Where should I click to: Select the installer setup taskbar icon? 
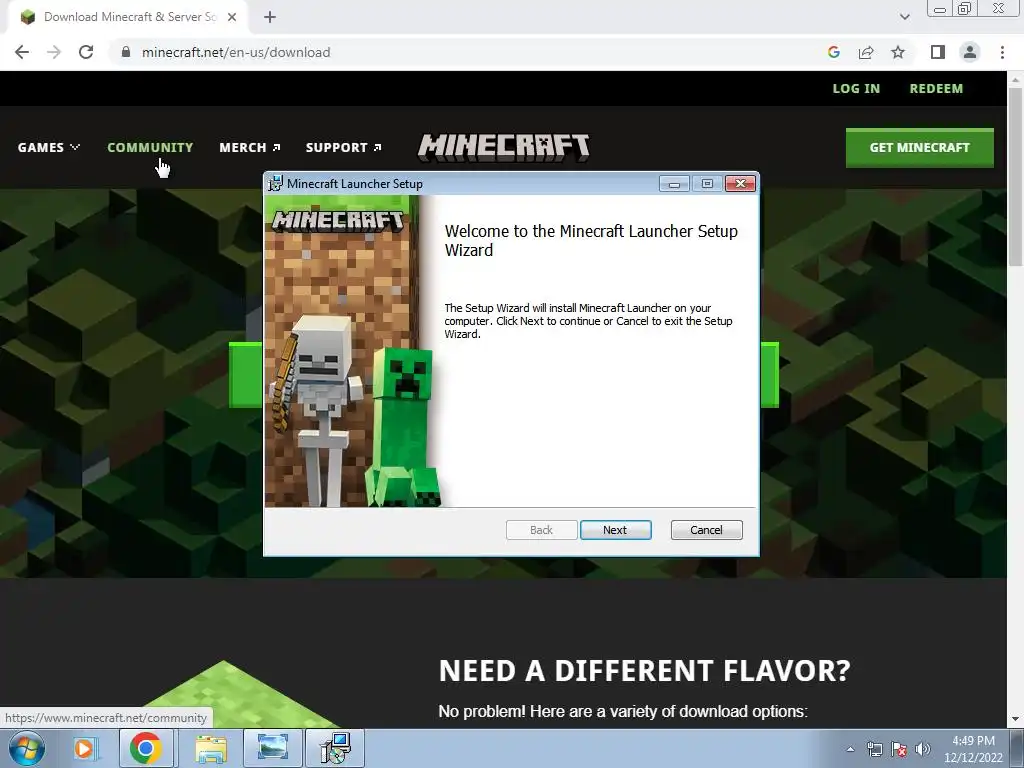pos(335,748)
